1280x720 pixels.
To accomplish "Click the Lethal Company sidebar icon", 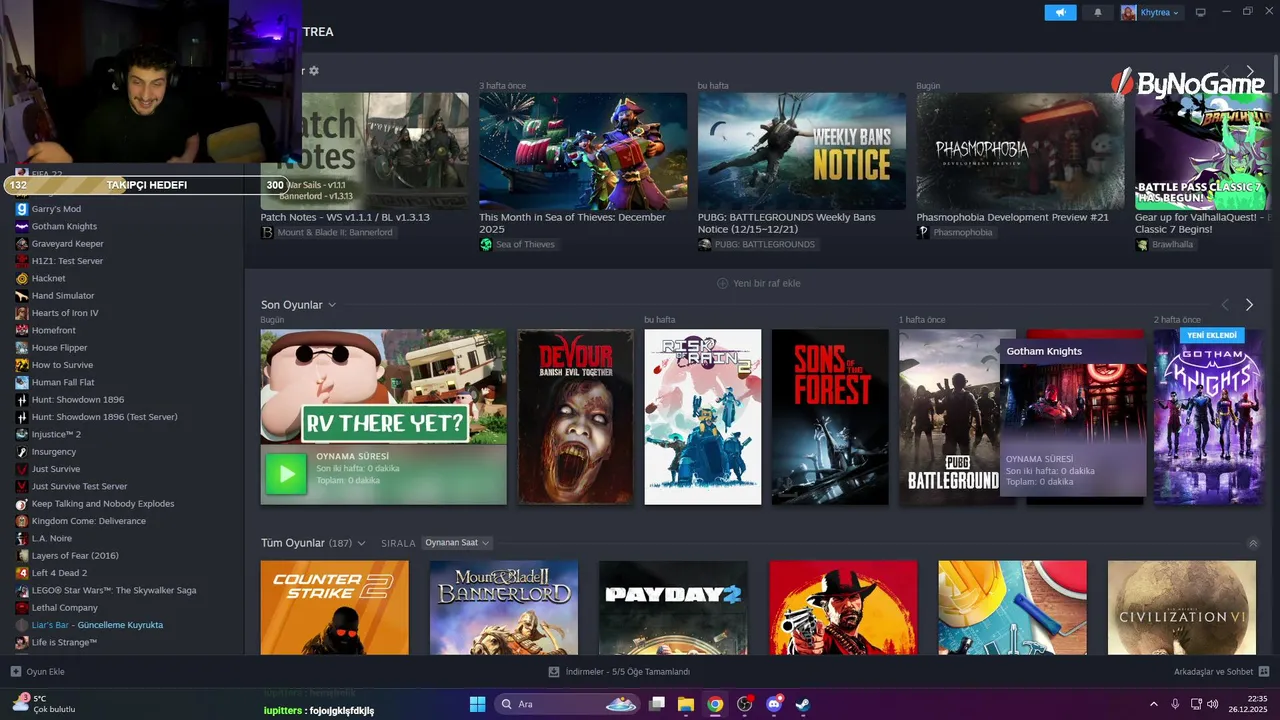I will click(22, 608).
